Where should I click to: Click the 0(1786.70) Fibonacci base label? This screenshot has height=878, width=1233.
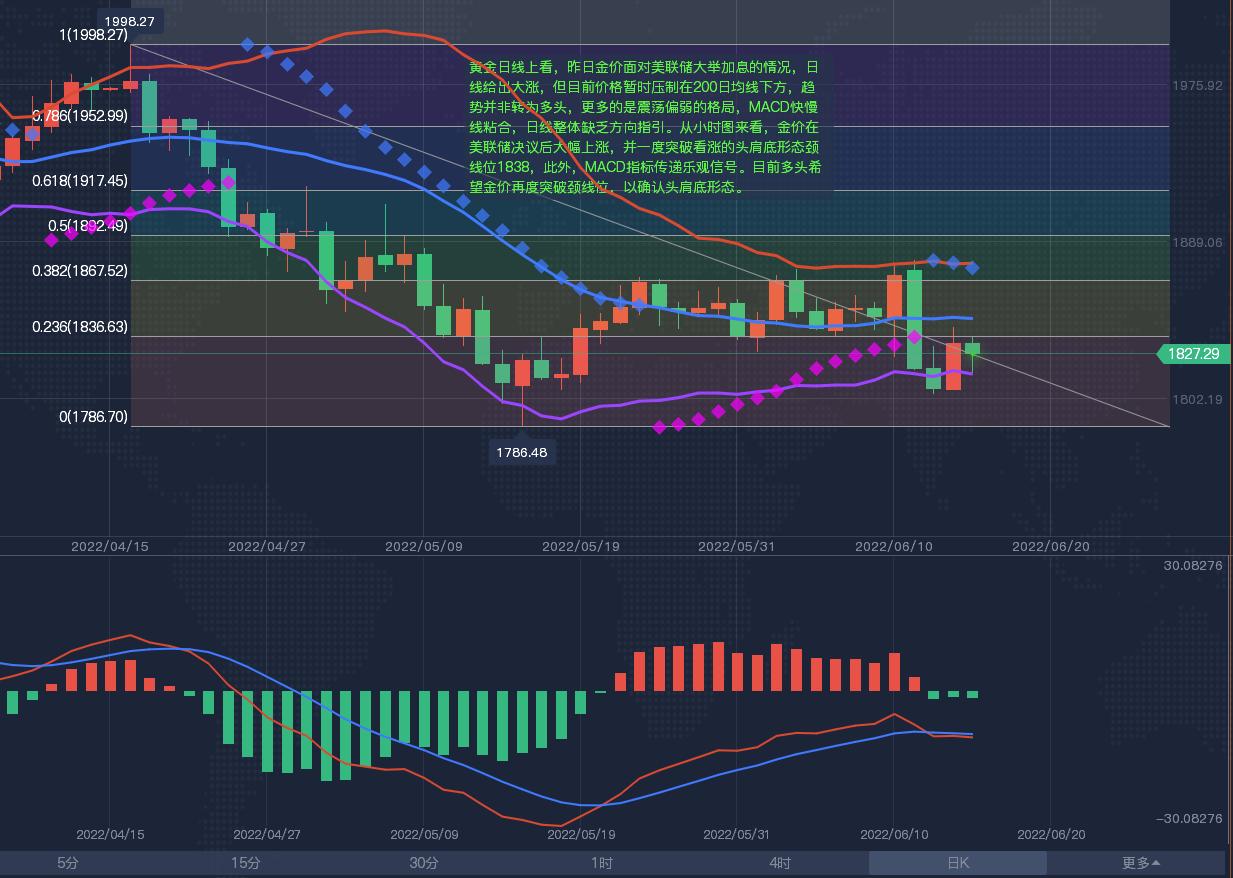pos(94,416)
